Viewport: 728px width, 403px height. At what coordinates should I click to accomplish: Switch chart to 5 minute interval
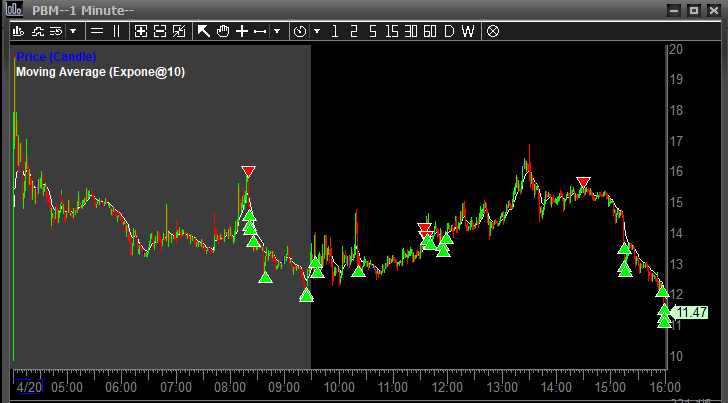coord(373,32)
